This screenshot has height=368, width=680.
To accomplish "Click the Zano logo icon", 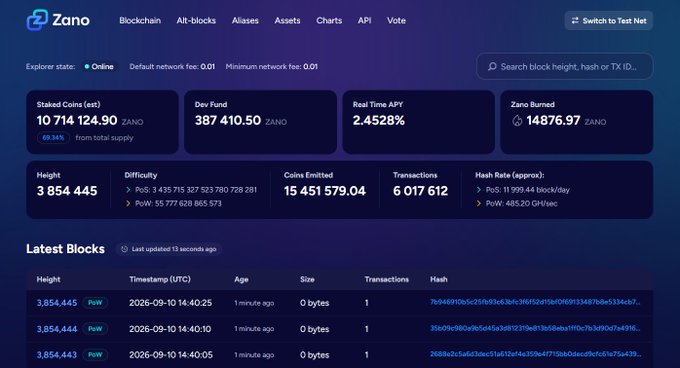I will [37, 20].
